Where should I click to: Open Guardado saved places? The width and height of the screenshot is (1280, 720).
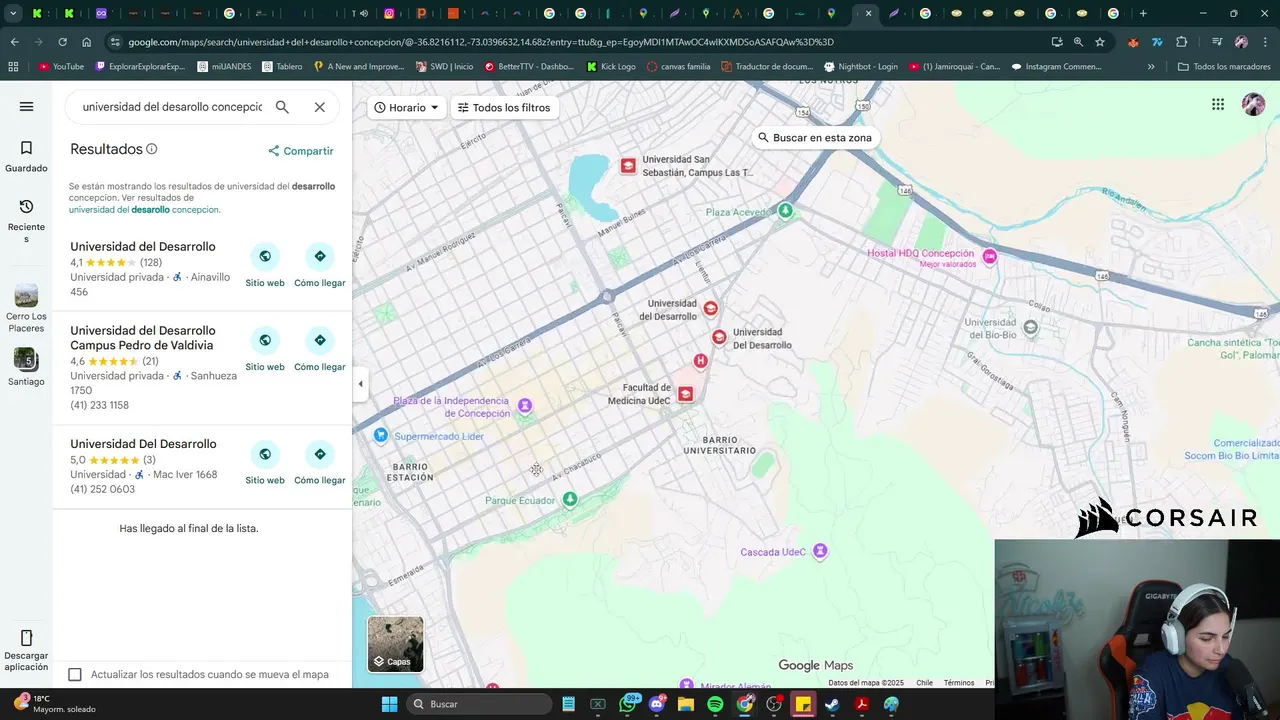click(x=26, y=156)
